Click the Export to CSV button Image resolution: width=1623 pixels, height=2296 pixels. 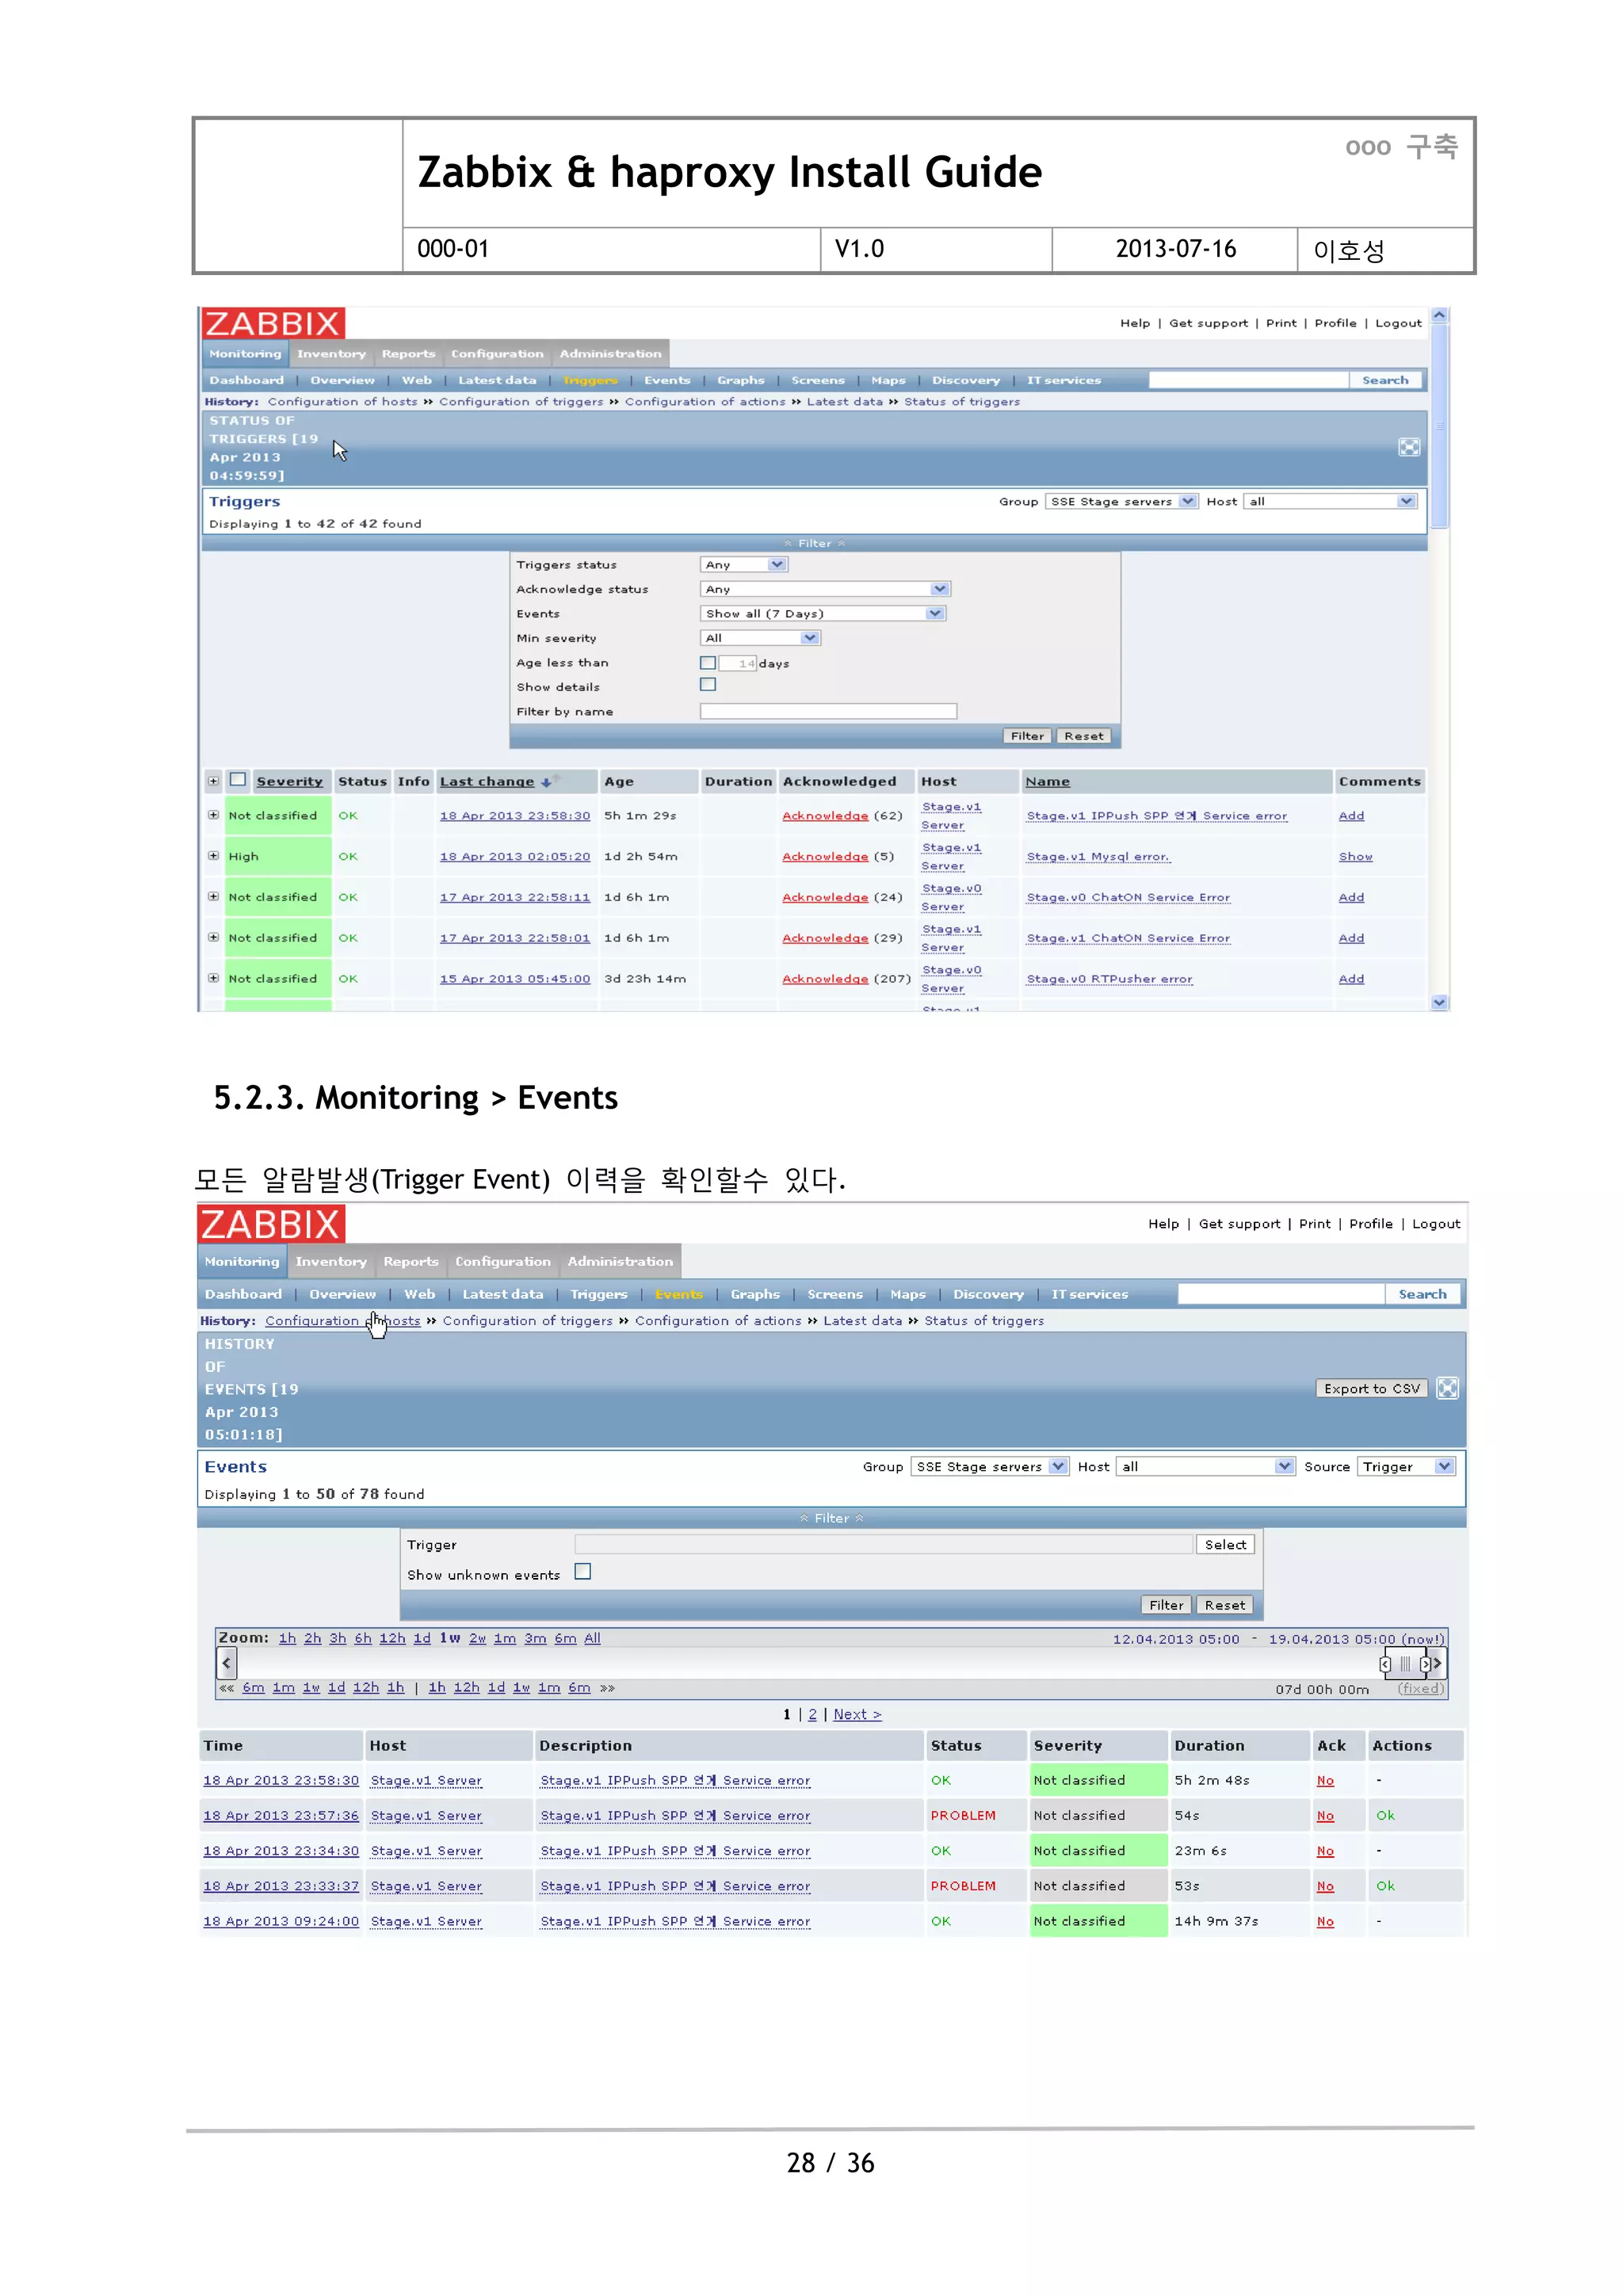point(1371,1388)
